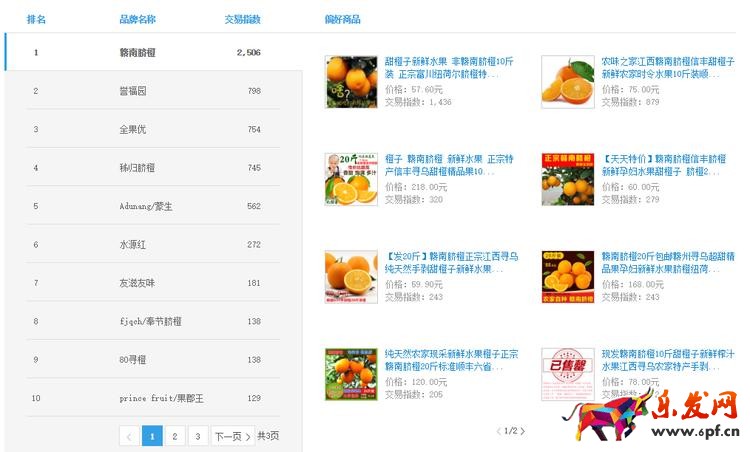
Task: Select the 秭归脐橙 brand row
Action: (154, 167)
